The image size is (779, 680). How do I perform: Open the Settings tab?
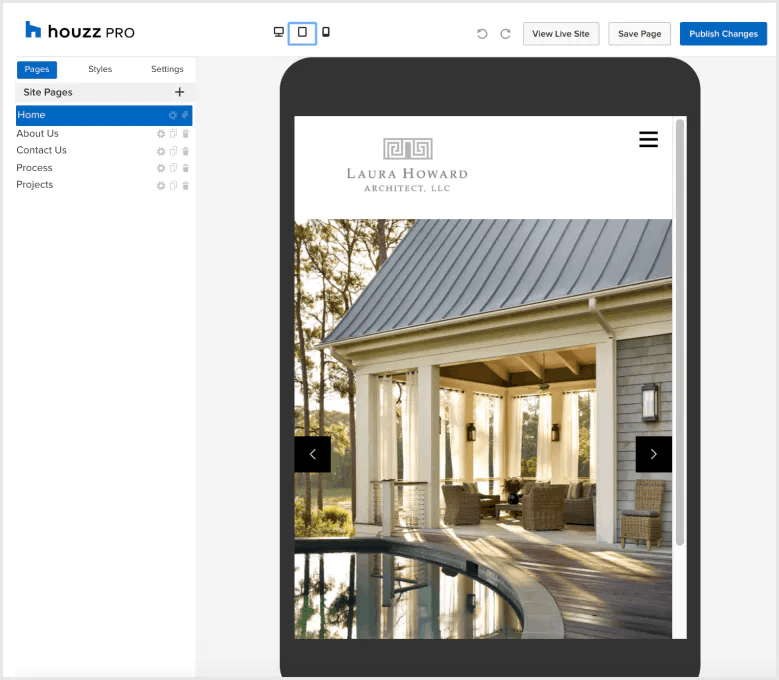(167, 70)
